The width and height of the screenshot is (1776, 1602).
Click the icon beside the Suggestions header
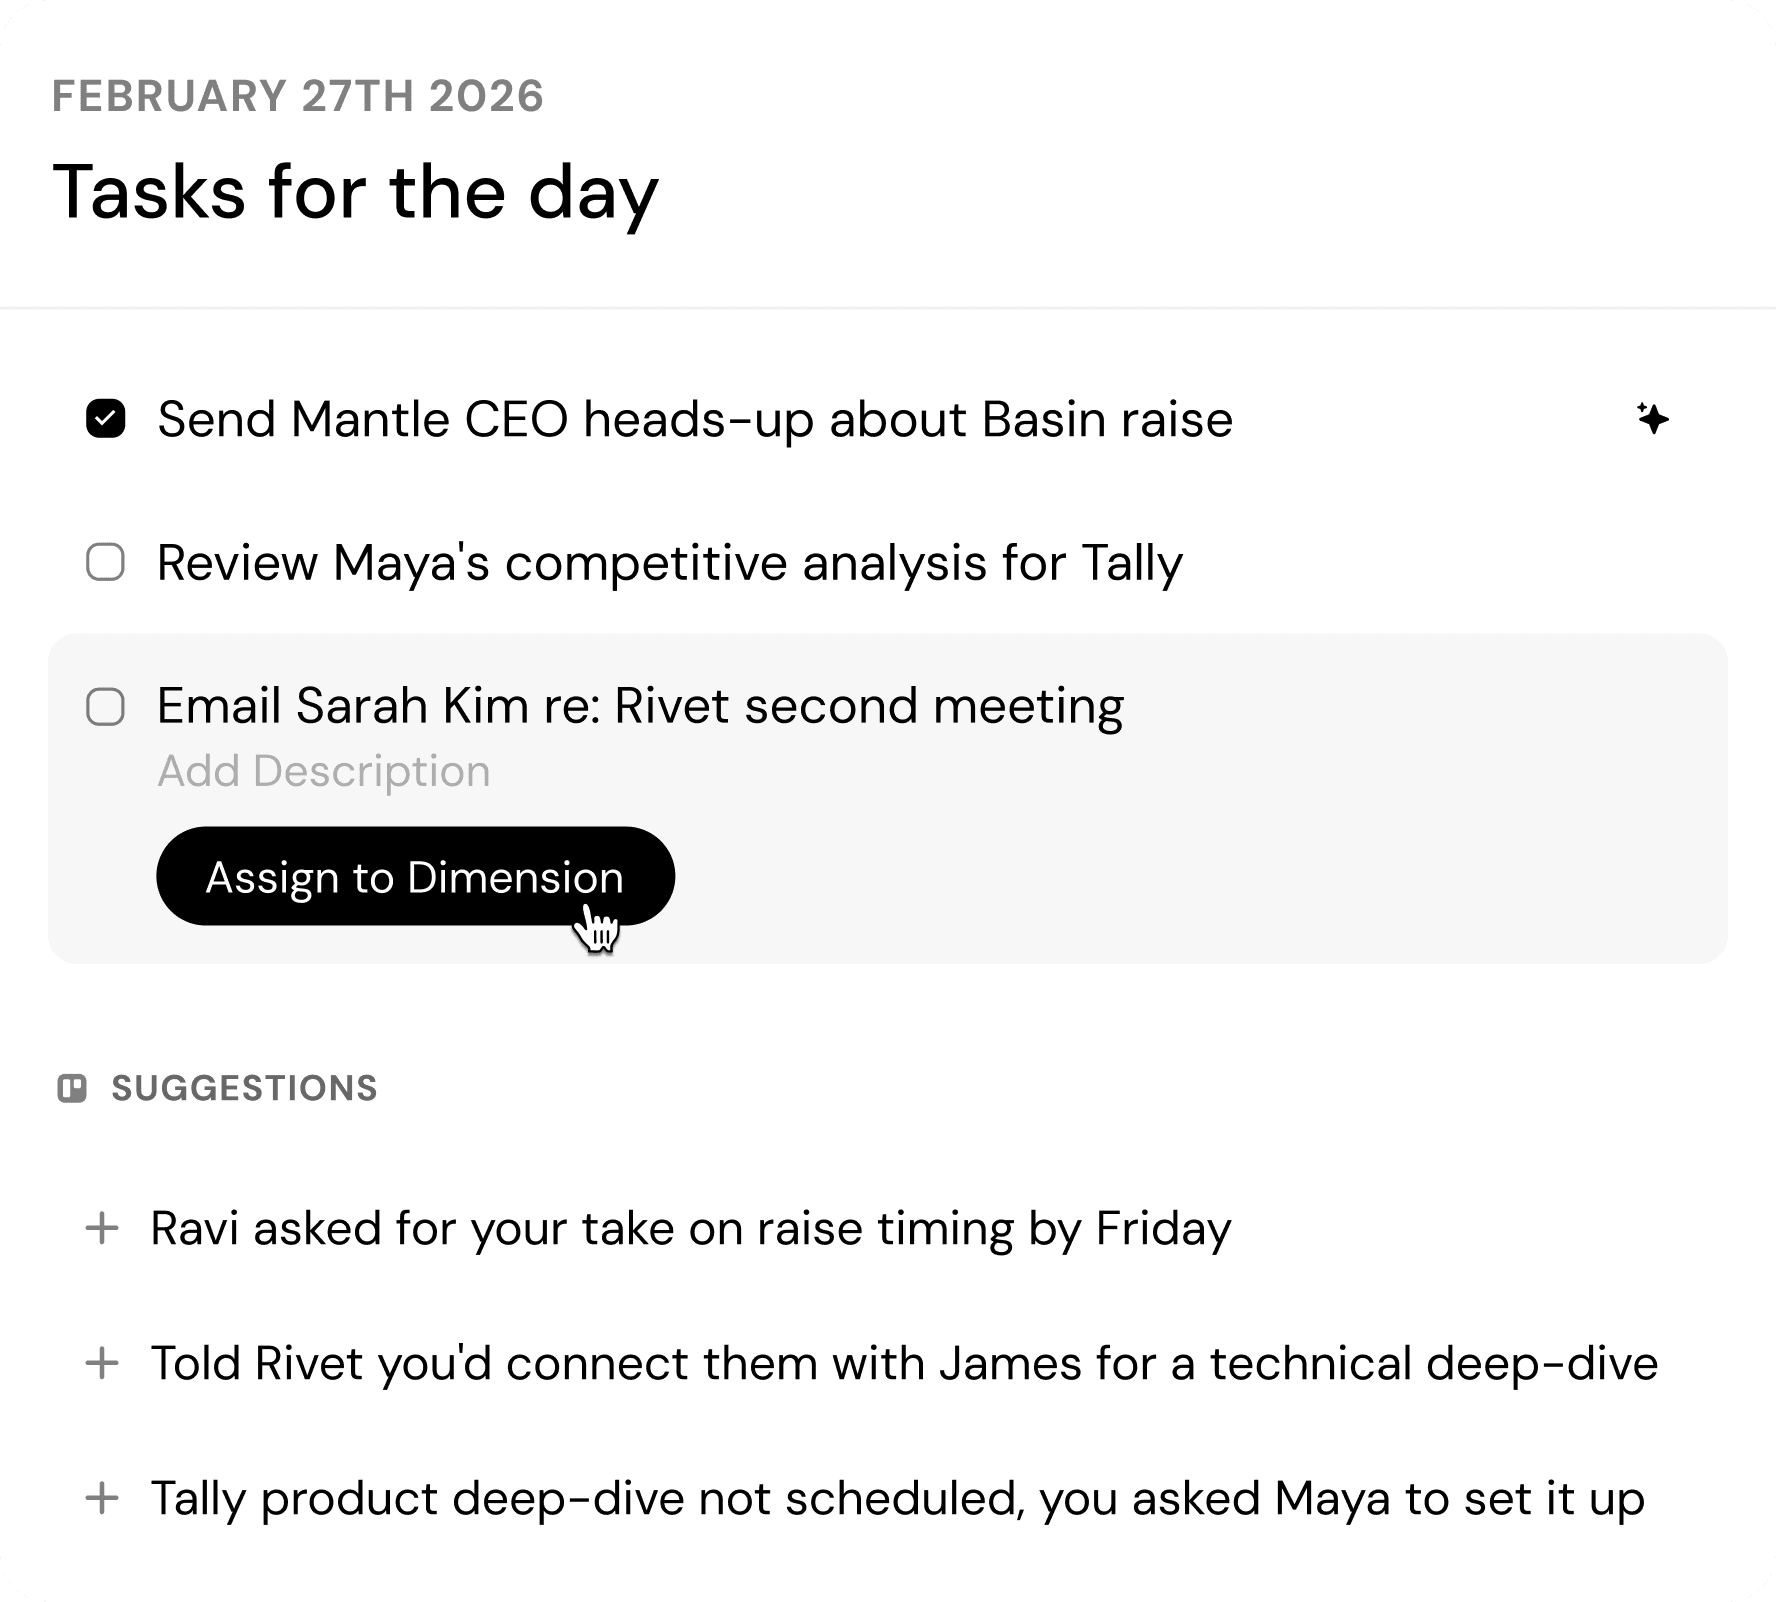(x=72, y=1088)
